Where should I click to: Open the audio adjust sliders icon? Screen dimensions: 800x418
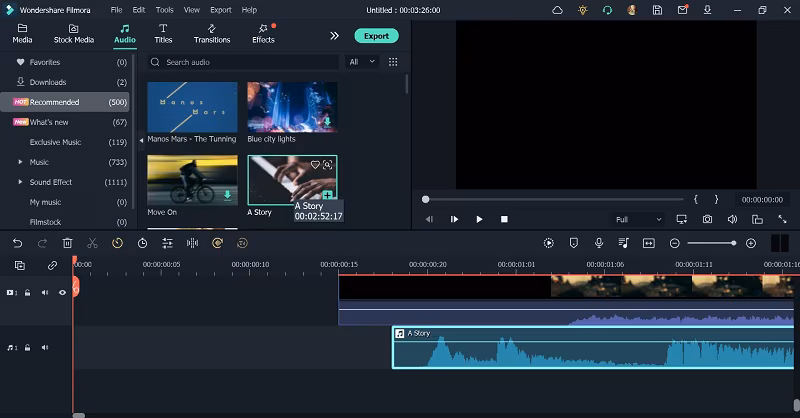(167, 243)
